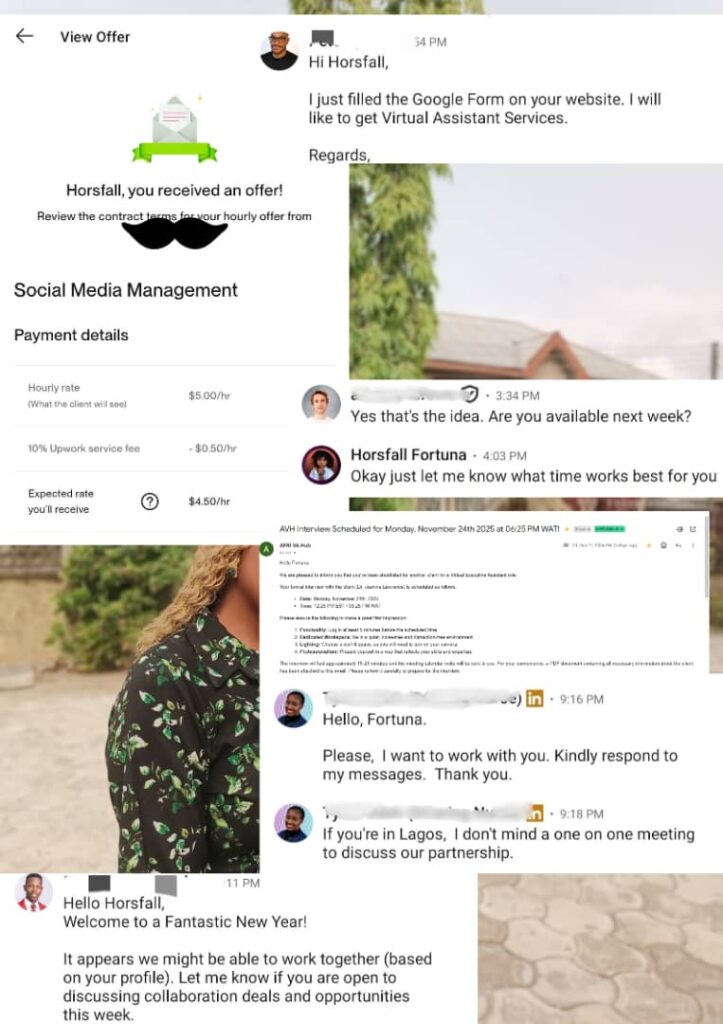Click the Horsfall Fortuna sender name
723x1024 pixels.
[x=408, y=455]
